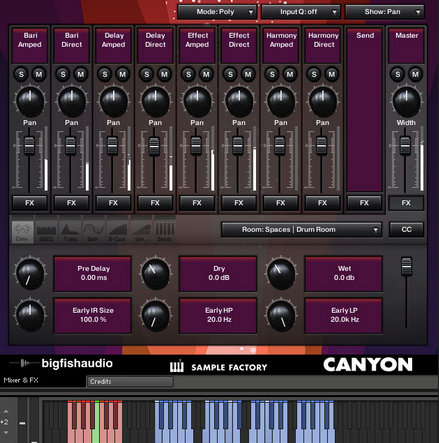Open FX for Bari Amped channel
This screenshot has width=439, height=443.
(x=30, y=203)
